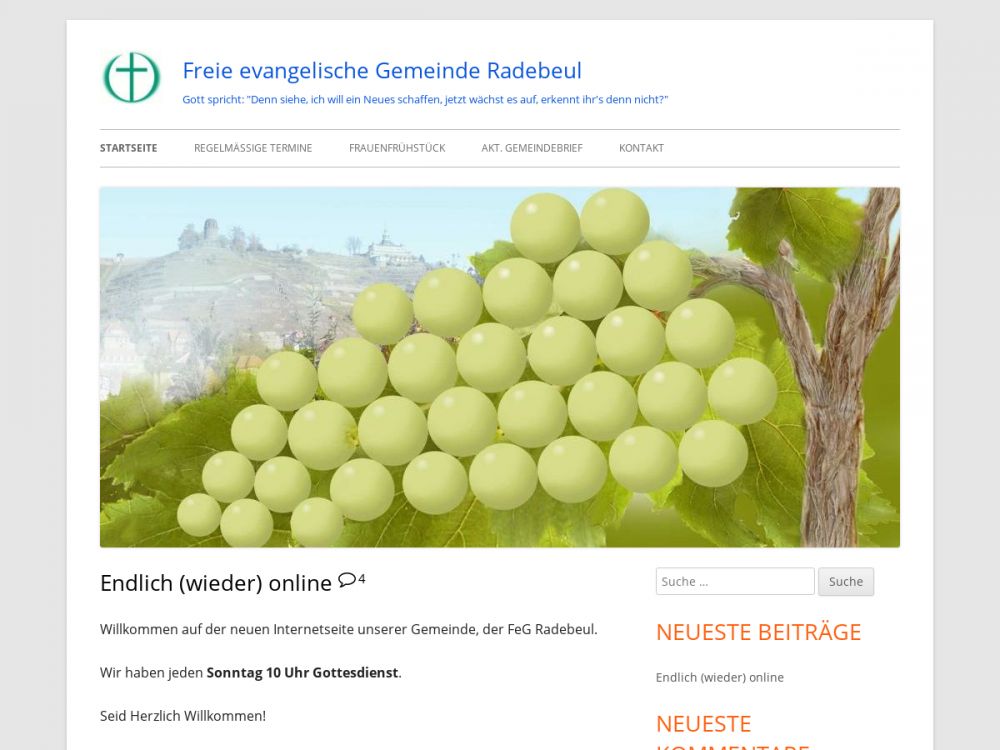Open the comments bubble icon beside post title
This screenshot has height=750, width=1000.
(346, 580)
